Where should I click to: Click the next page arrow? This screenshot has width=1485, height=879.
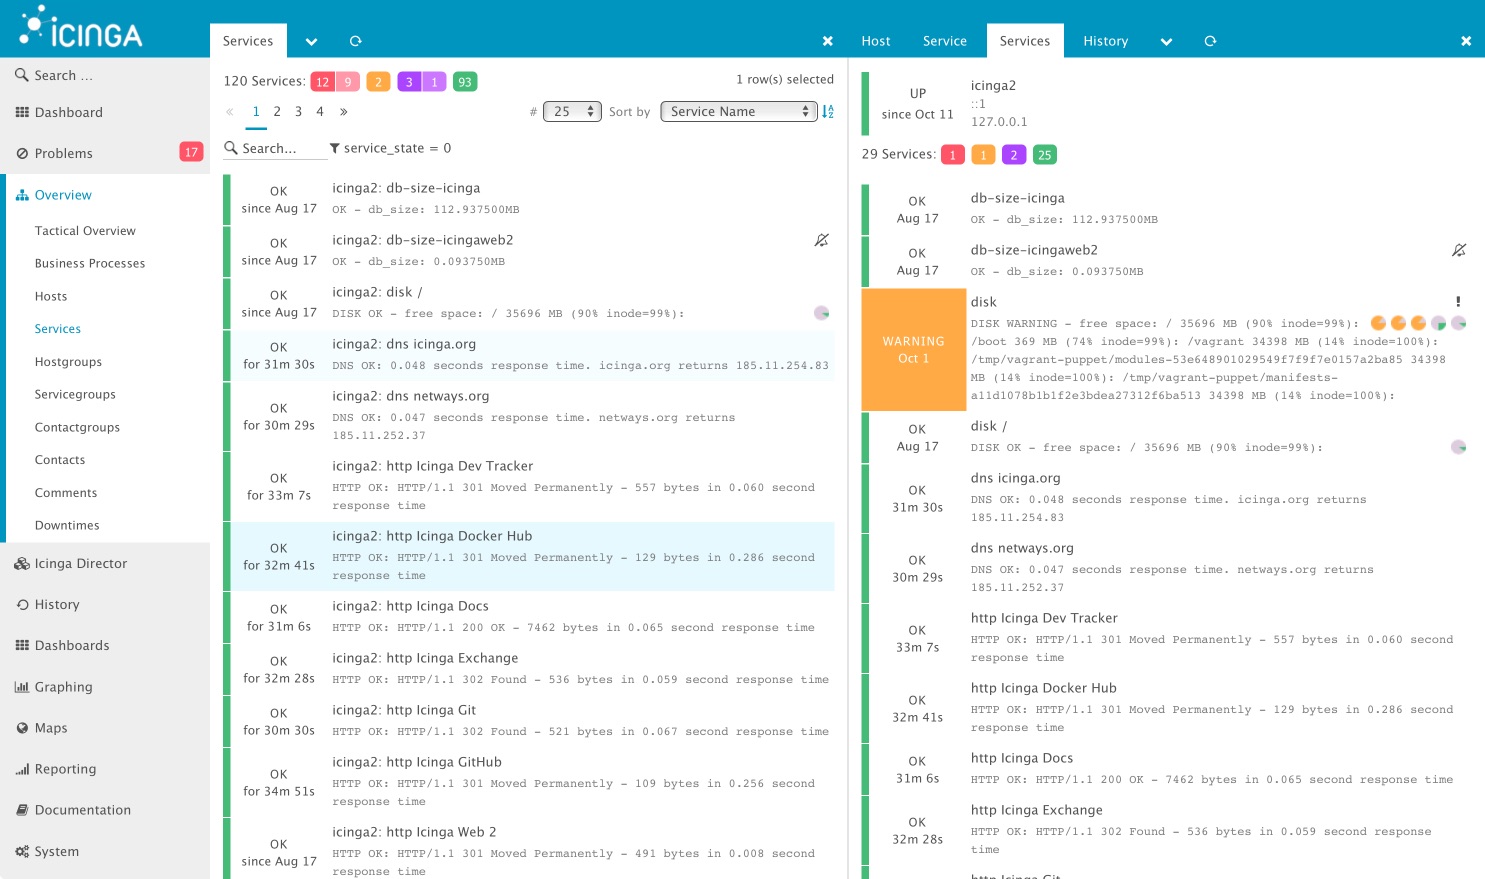[344, 112]
